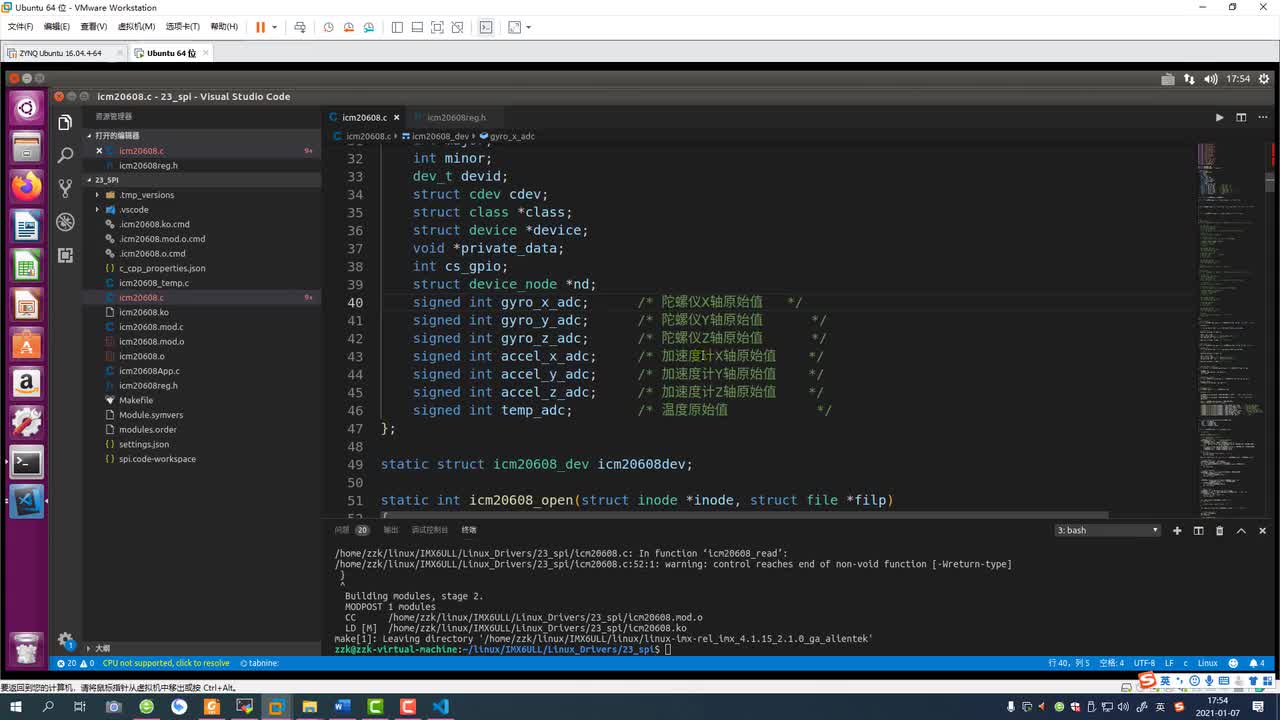Click the VMware console view icon
This screenshot has height=720, width=1280.
[486, 27]
